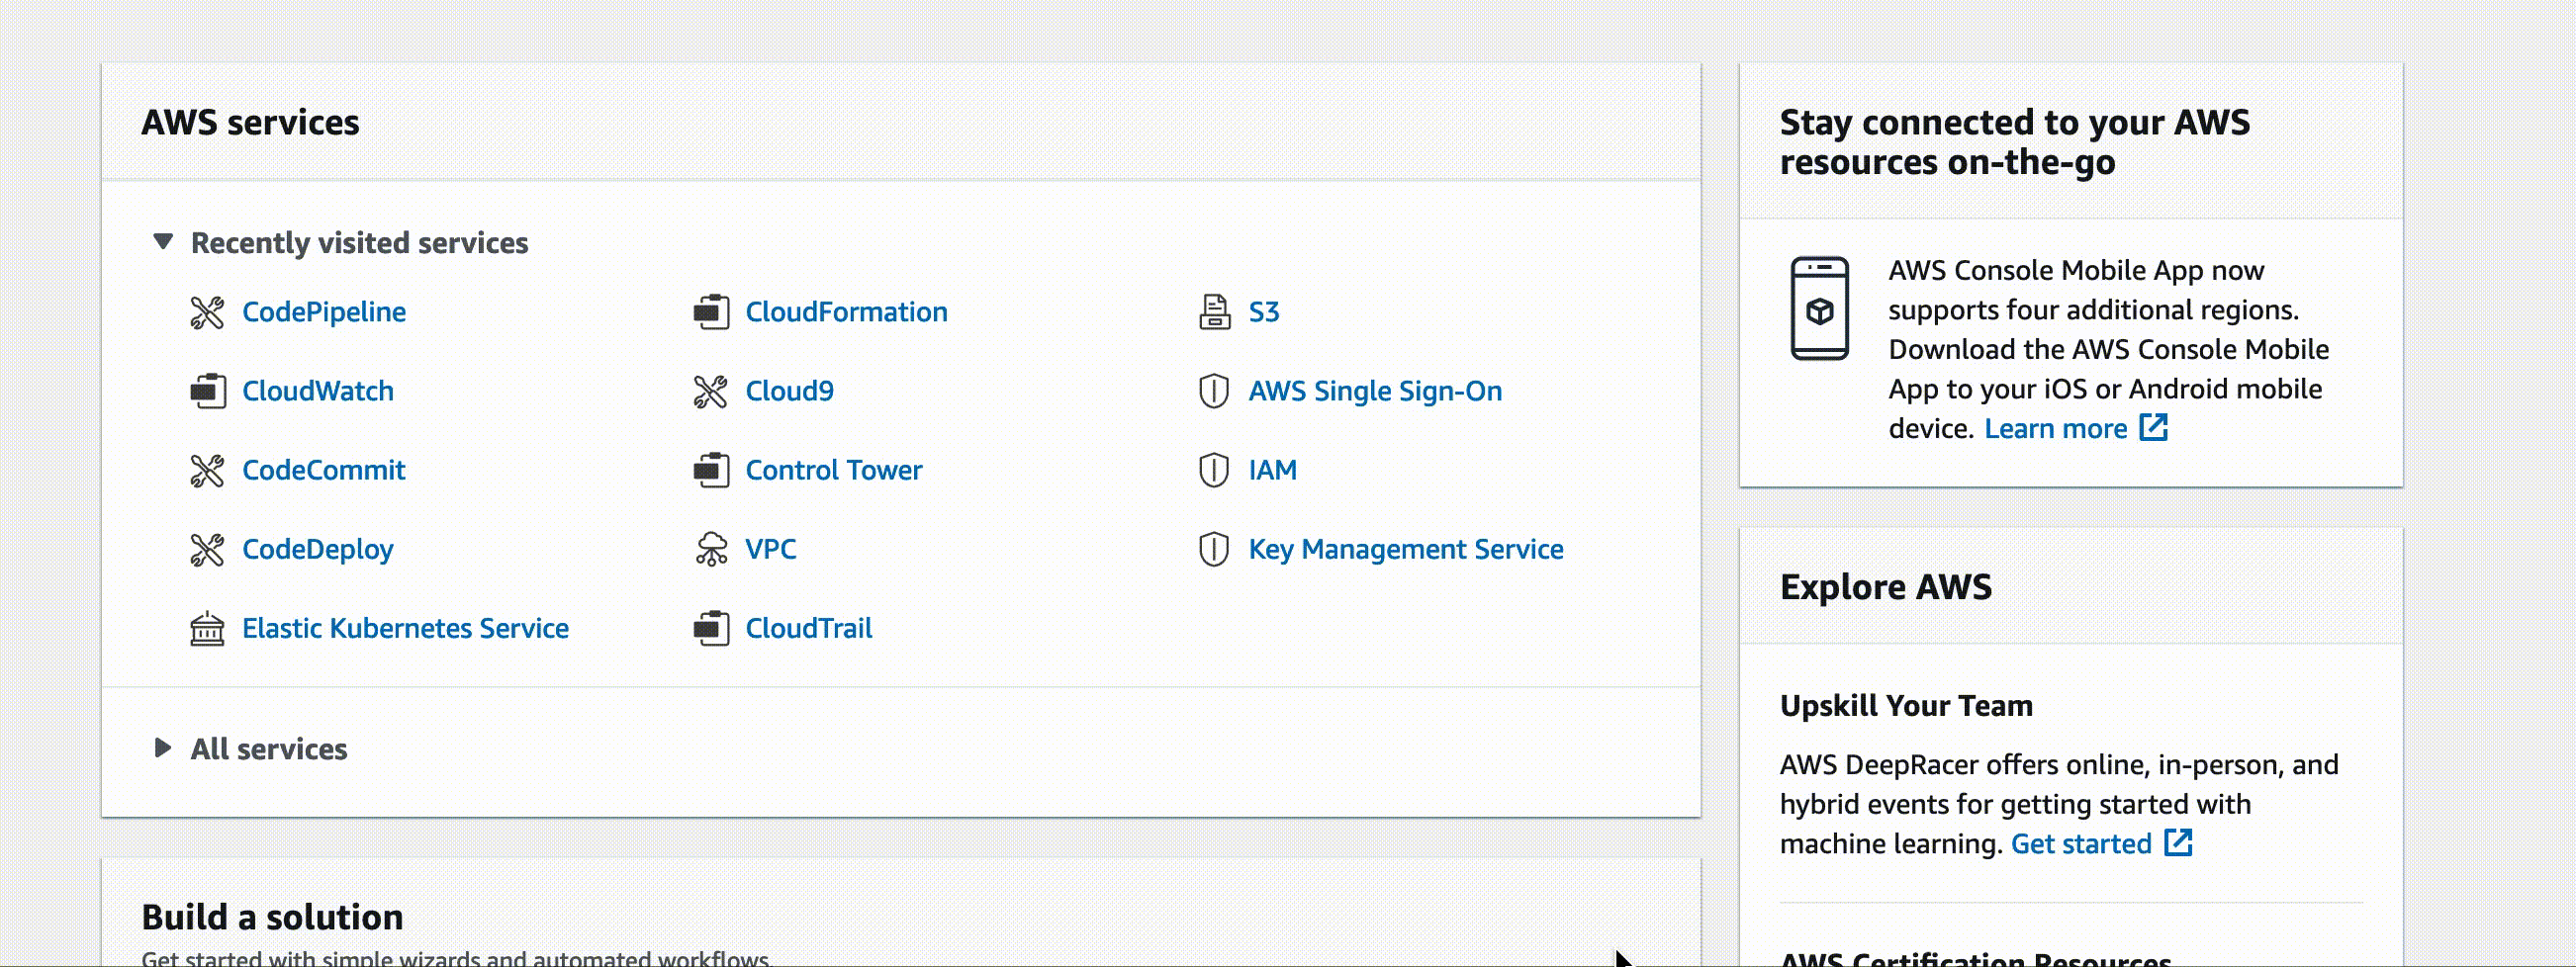This screenshot has width=2576, height=967.
Task: Open the CodeDeploy service link
Action: pos(317,549)
